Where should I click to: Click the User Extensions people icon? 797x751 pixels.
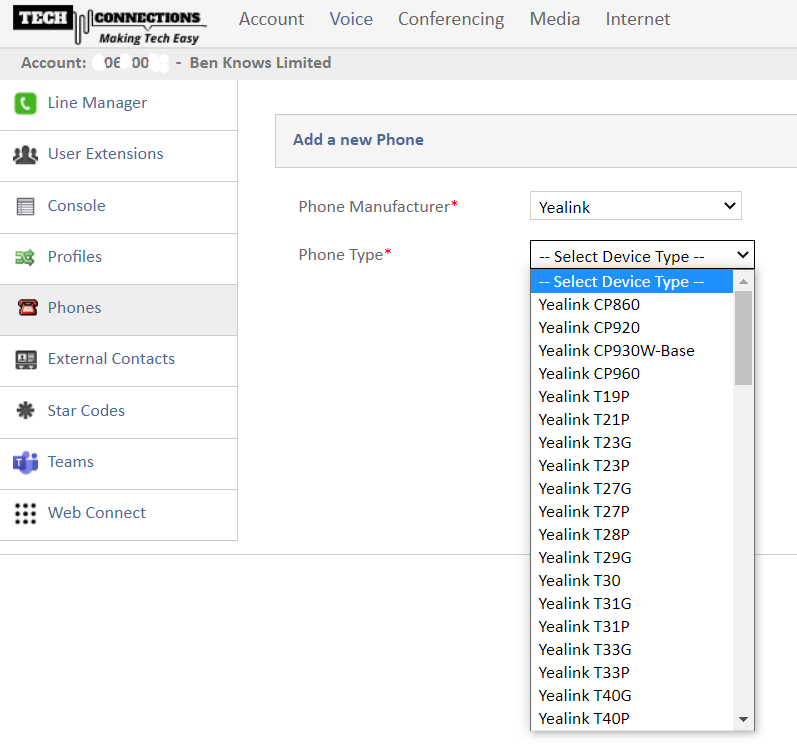pos(25,154)
